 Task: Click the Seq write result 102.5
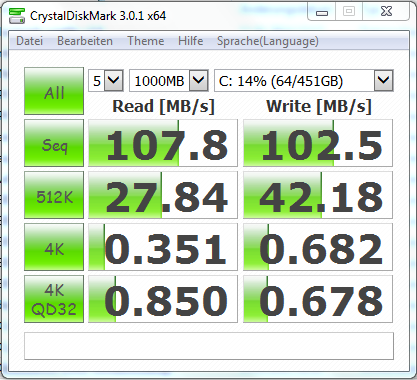[x=318, y=143]
